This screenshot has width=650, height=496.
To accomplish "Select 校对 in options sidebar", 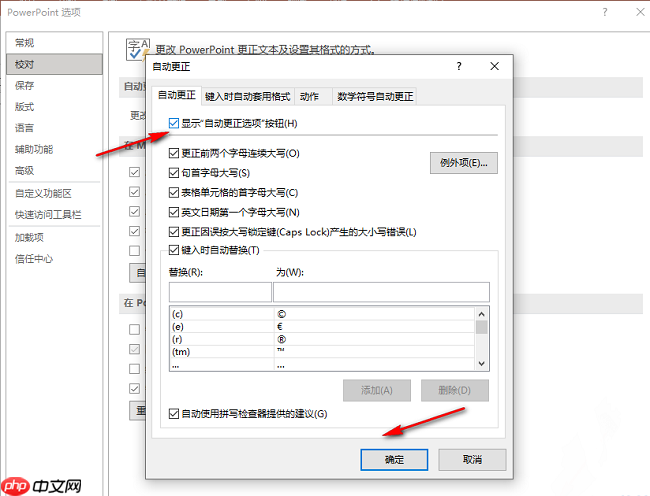I will [x=54, y=64].
